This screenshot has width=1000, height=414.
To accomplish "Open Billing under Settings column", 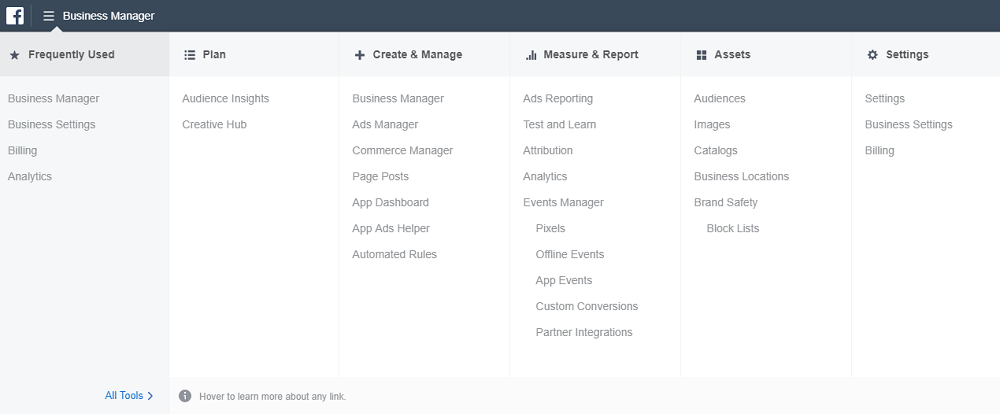I will (879, 151).
